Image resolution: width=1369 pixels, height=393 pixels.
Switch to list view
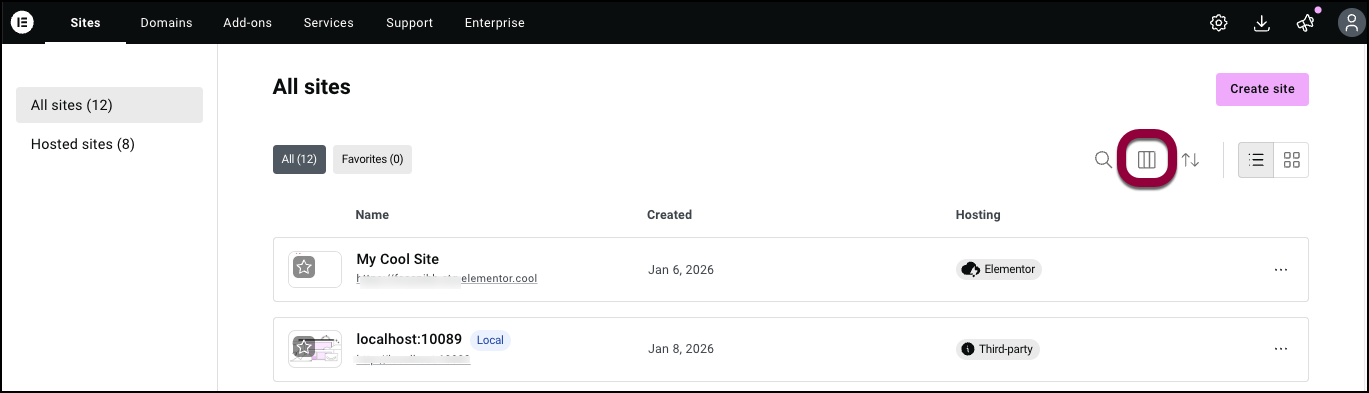coord(1256,160)
